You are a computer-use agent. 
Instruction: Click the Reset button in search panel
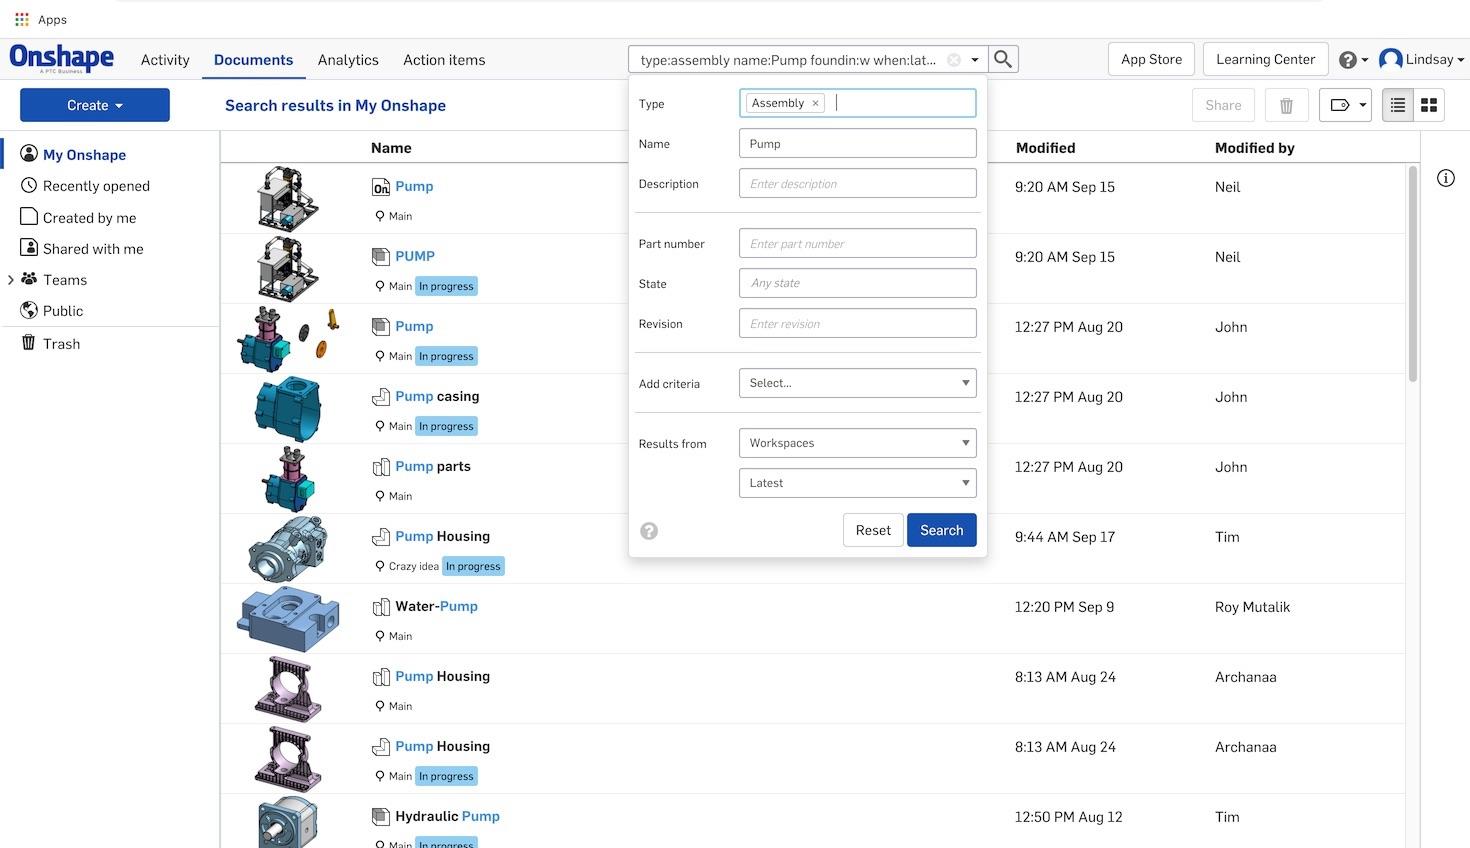(872, 529)
